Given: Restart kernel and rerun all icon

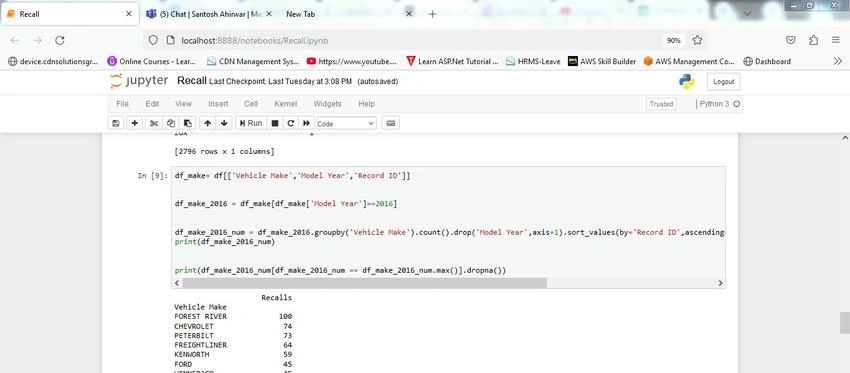Looking at the screenshot, I should point(306,124).
